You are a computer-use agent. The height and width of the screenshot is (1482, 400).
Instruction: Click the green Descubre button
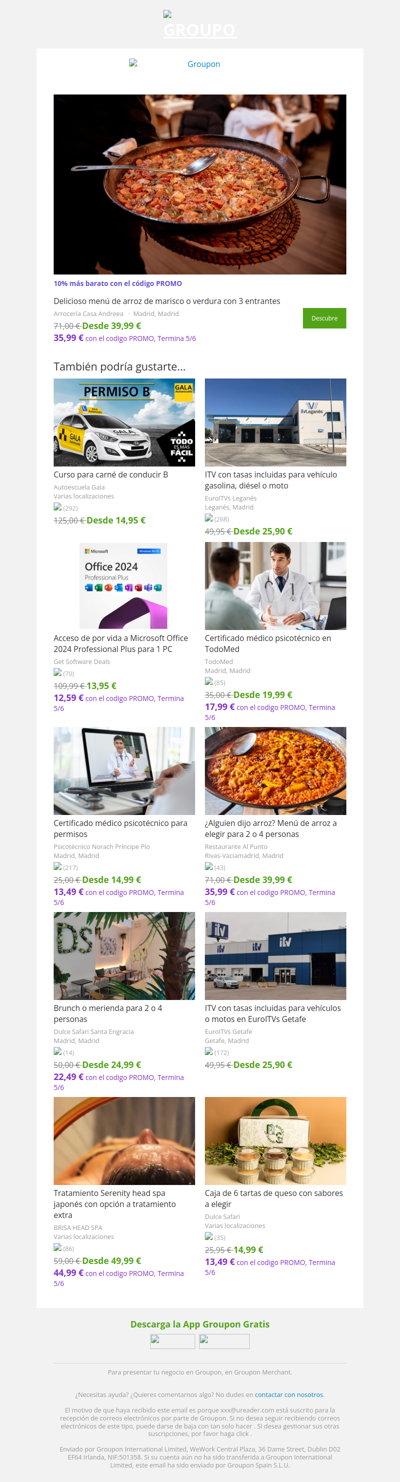coord(324,318)
